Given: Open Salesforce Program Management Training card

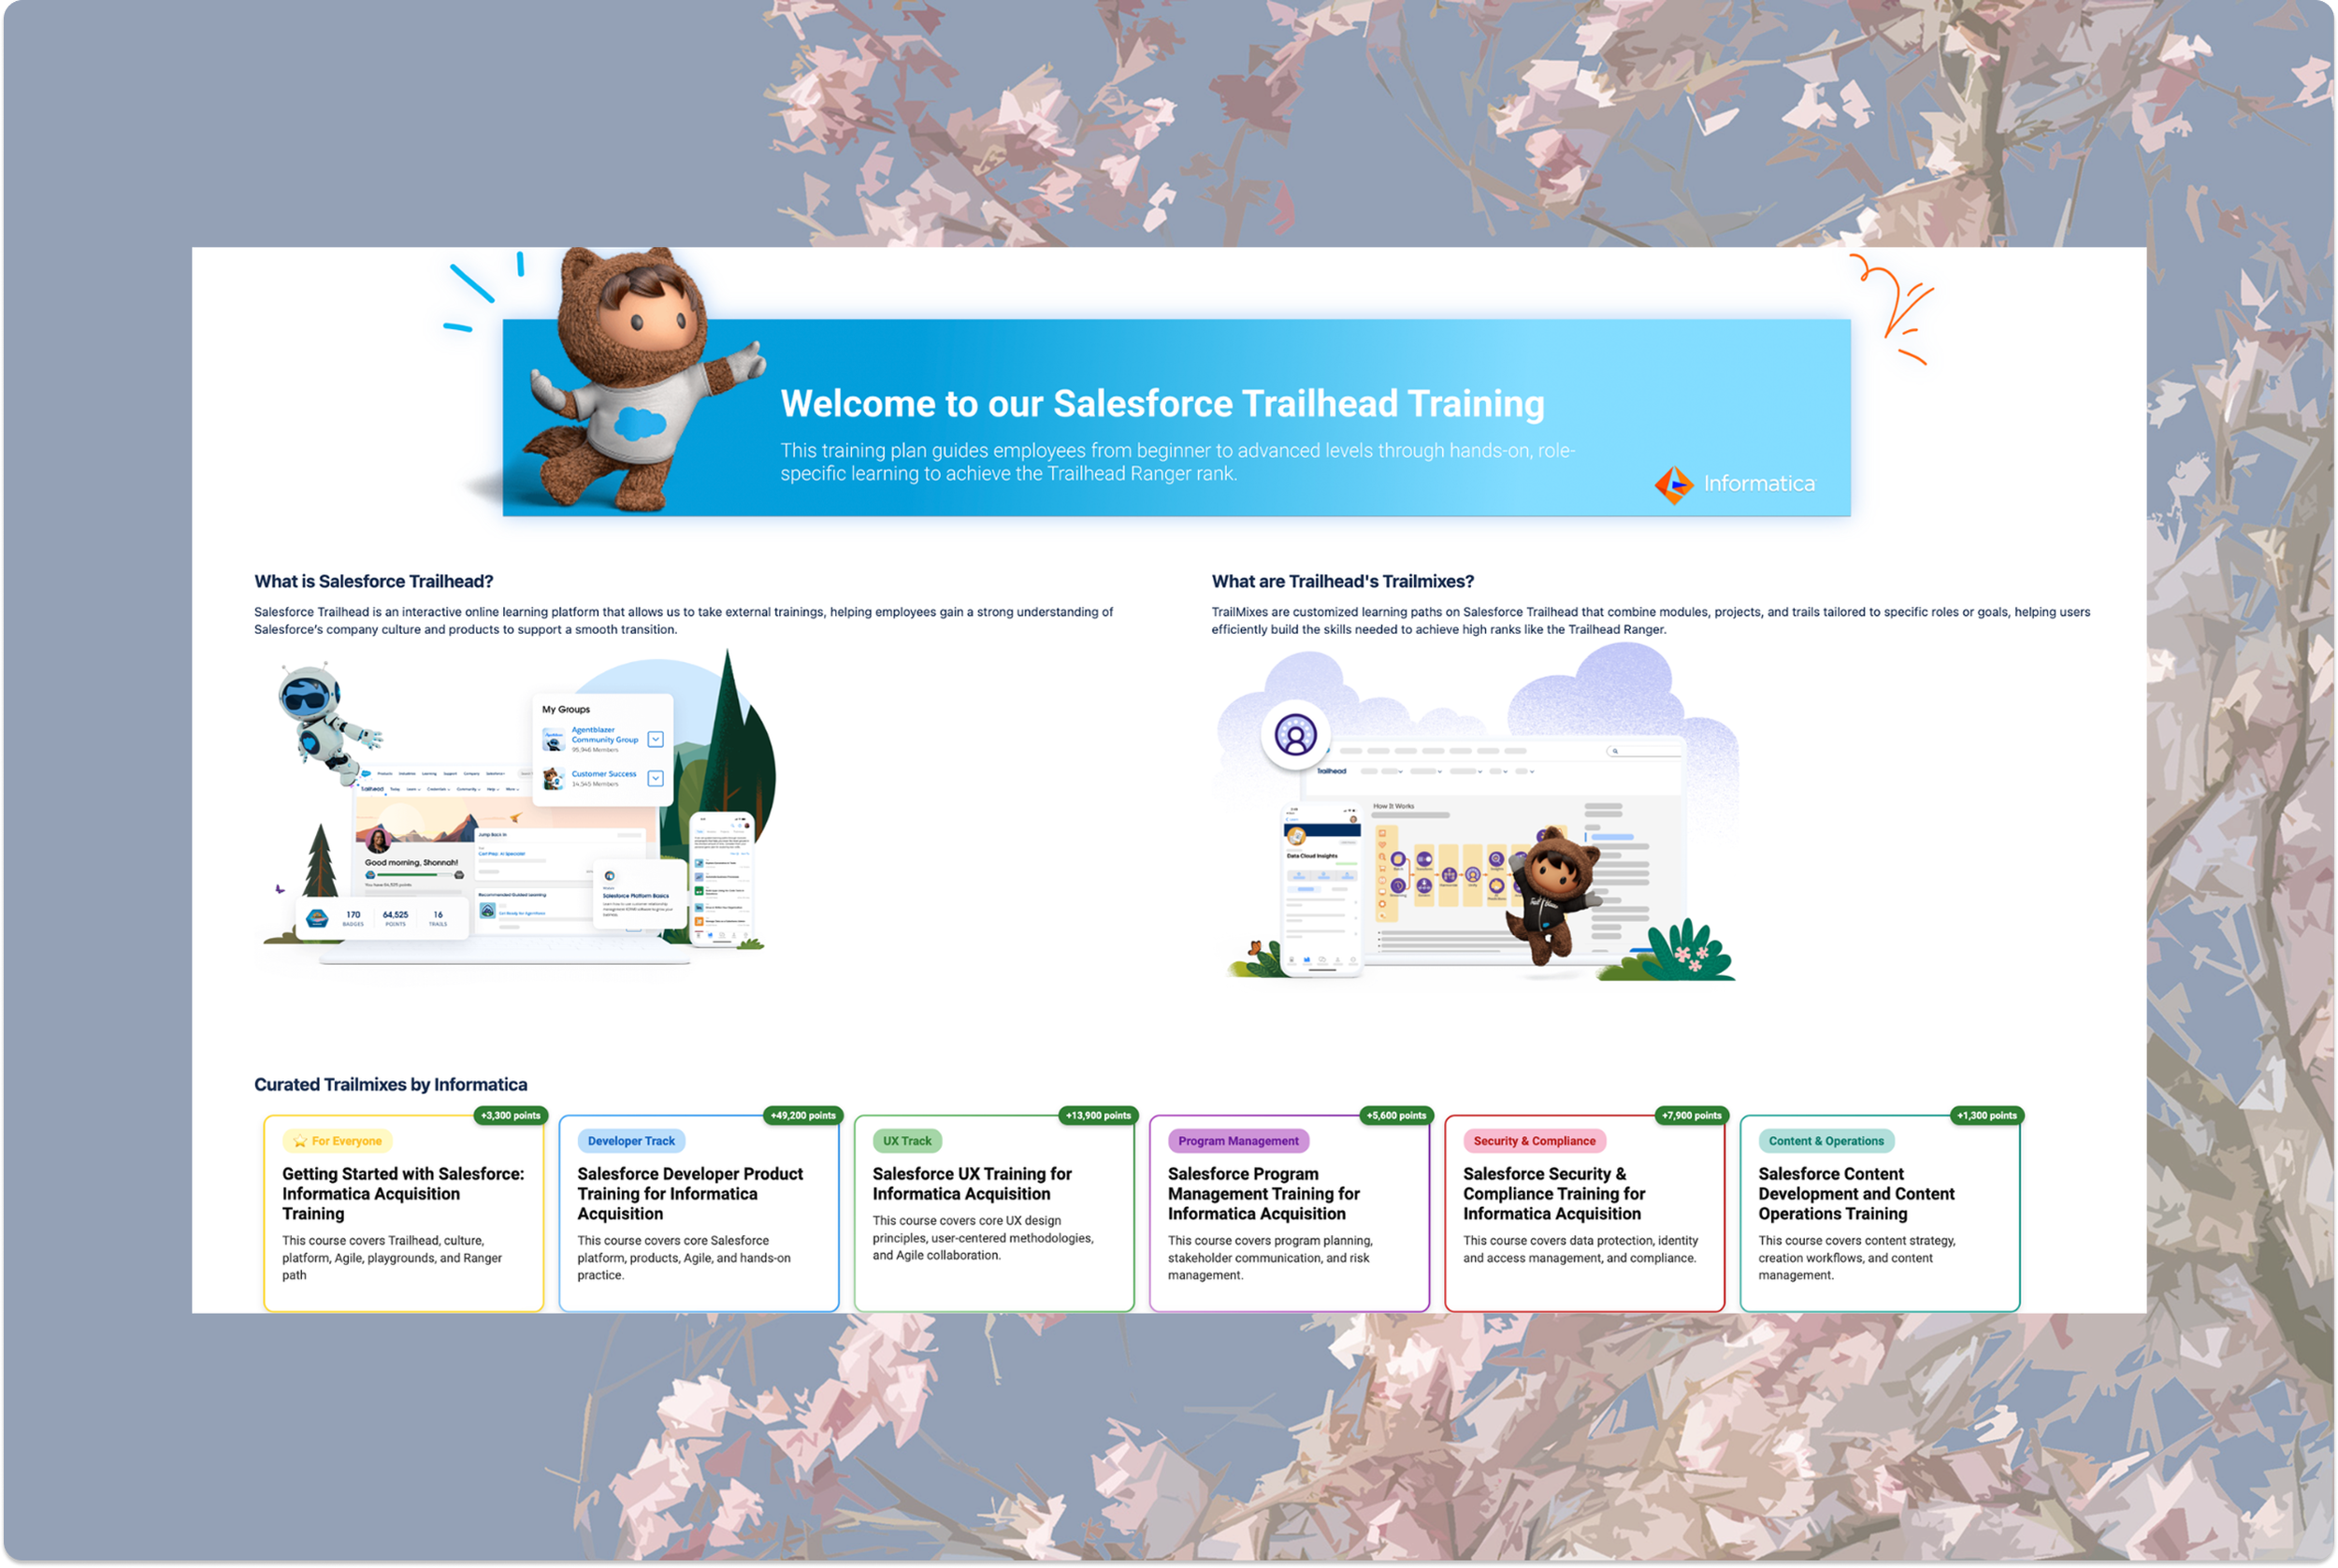Looking at the screenshot, I should [1289, 1213].
